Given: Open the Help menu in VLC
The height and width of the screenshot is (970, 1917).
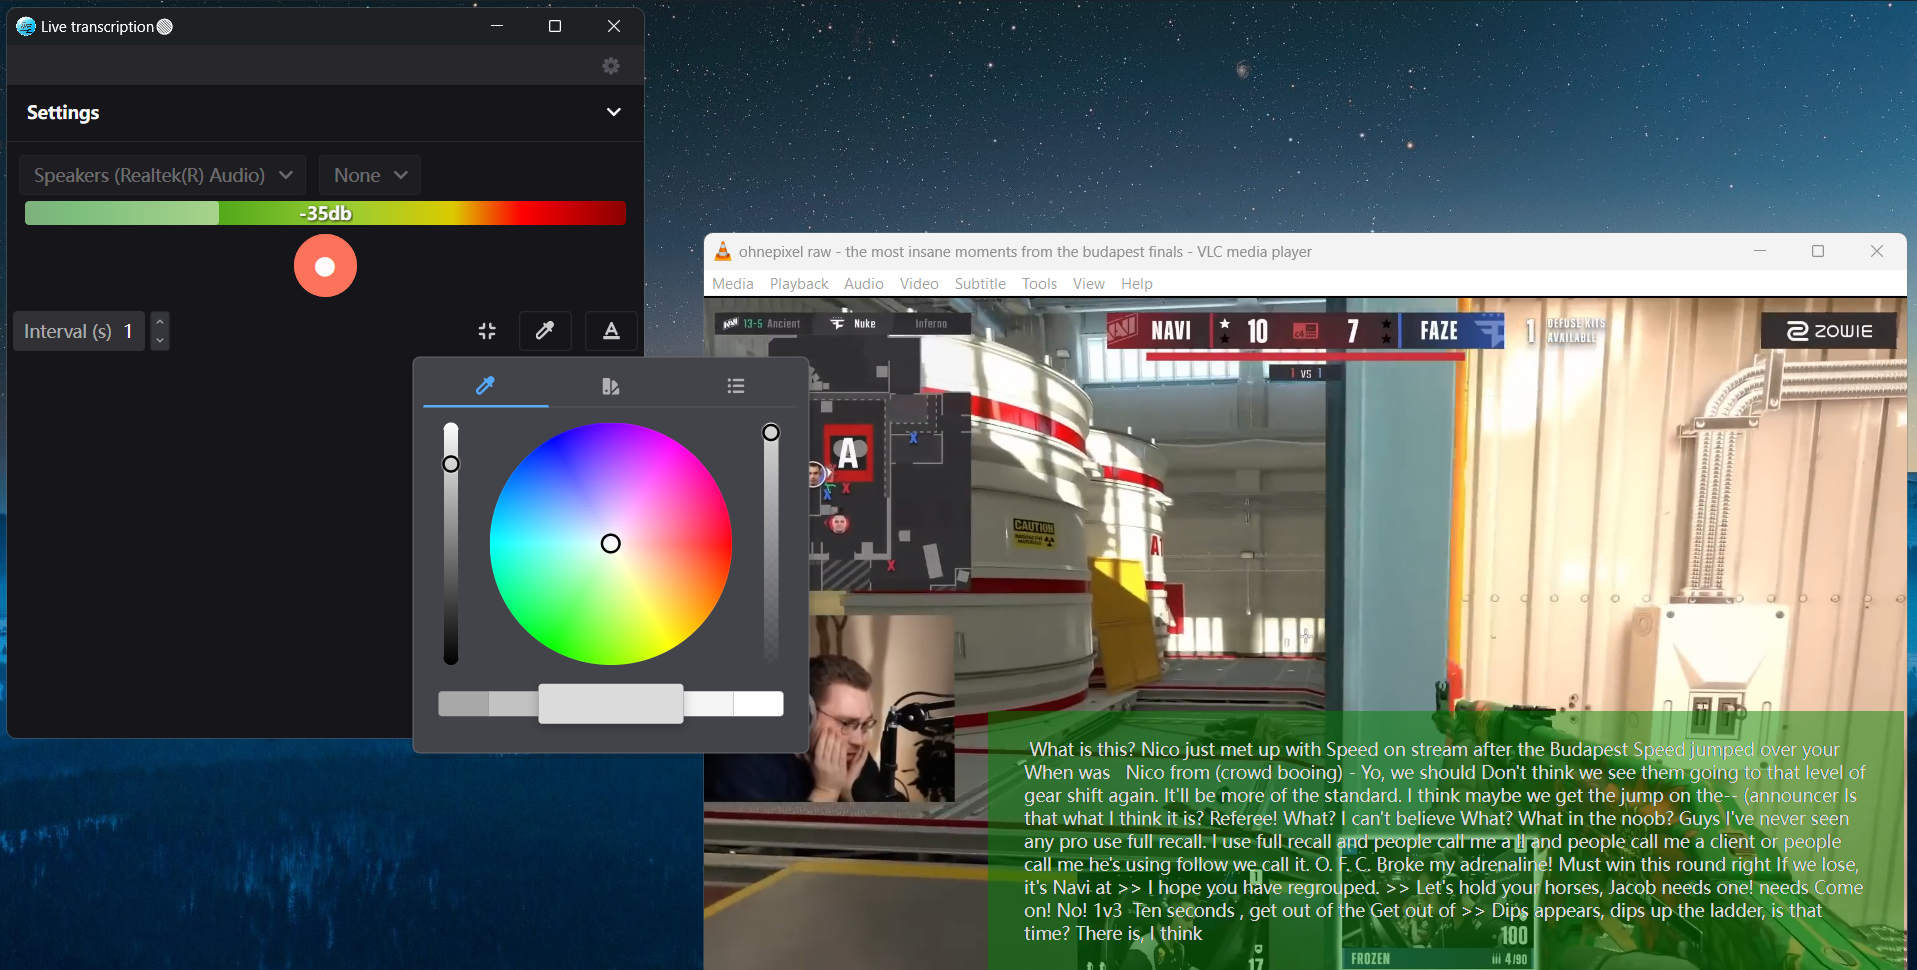Looking at the screenshot, I should coord(1137,284).
